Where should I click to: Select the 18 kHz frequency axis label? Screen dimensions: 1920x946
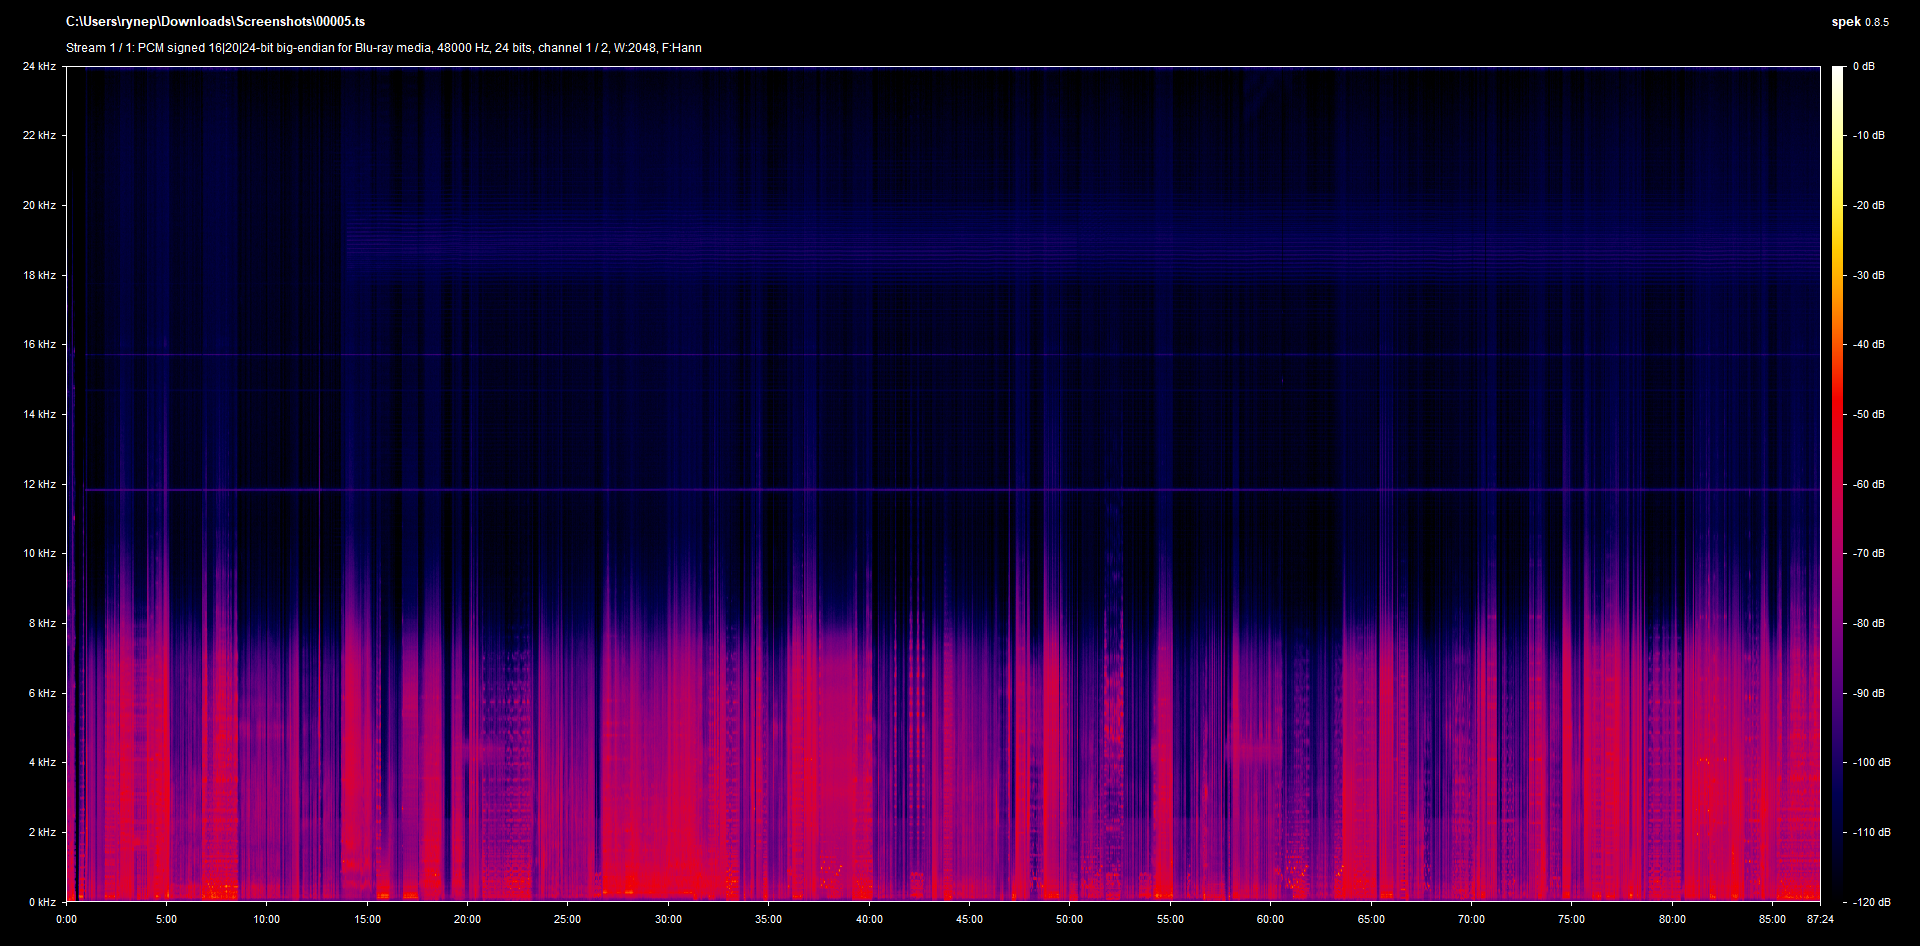[39, 275]
